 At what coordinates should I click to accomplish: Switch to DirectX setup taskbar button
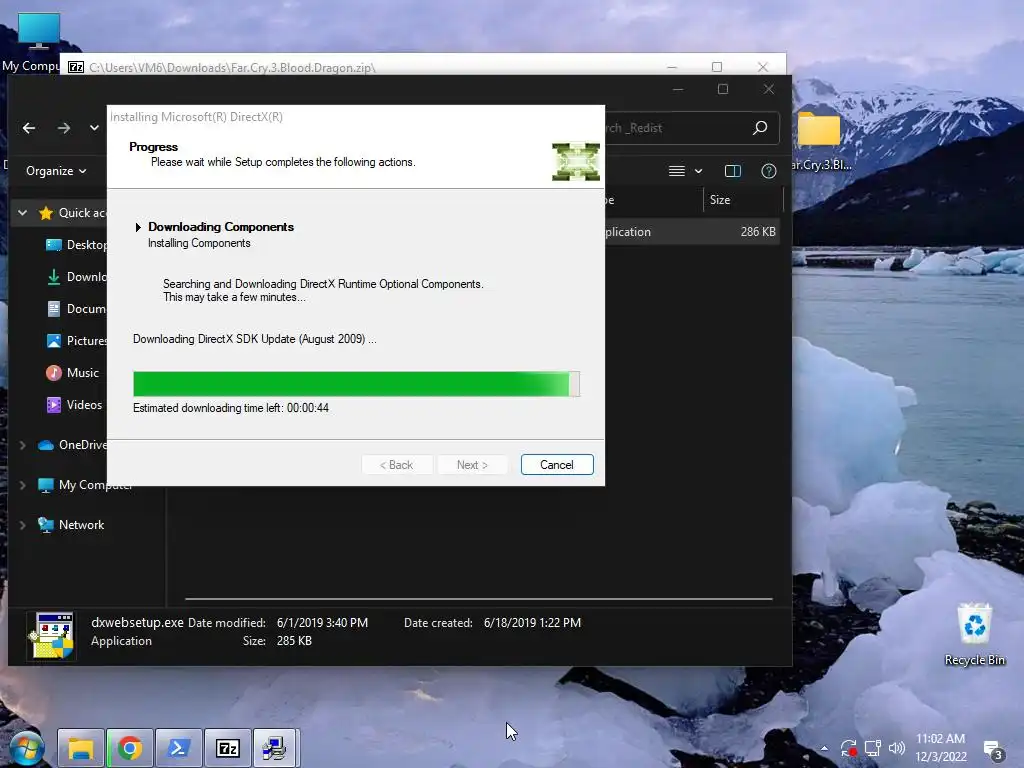276,748
